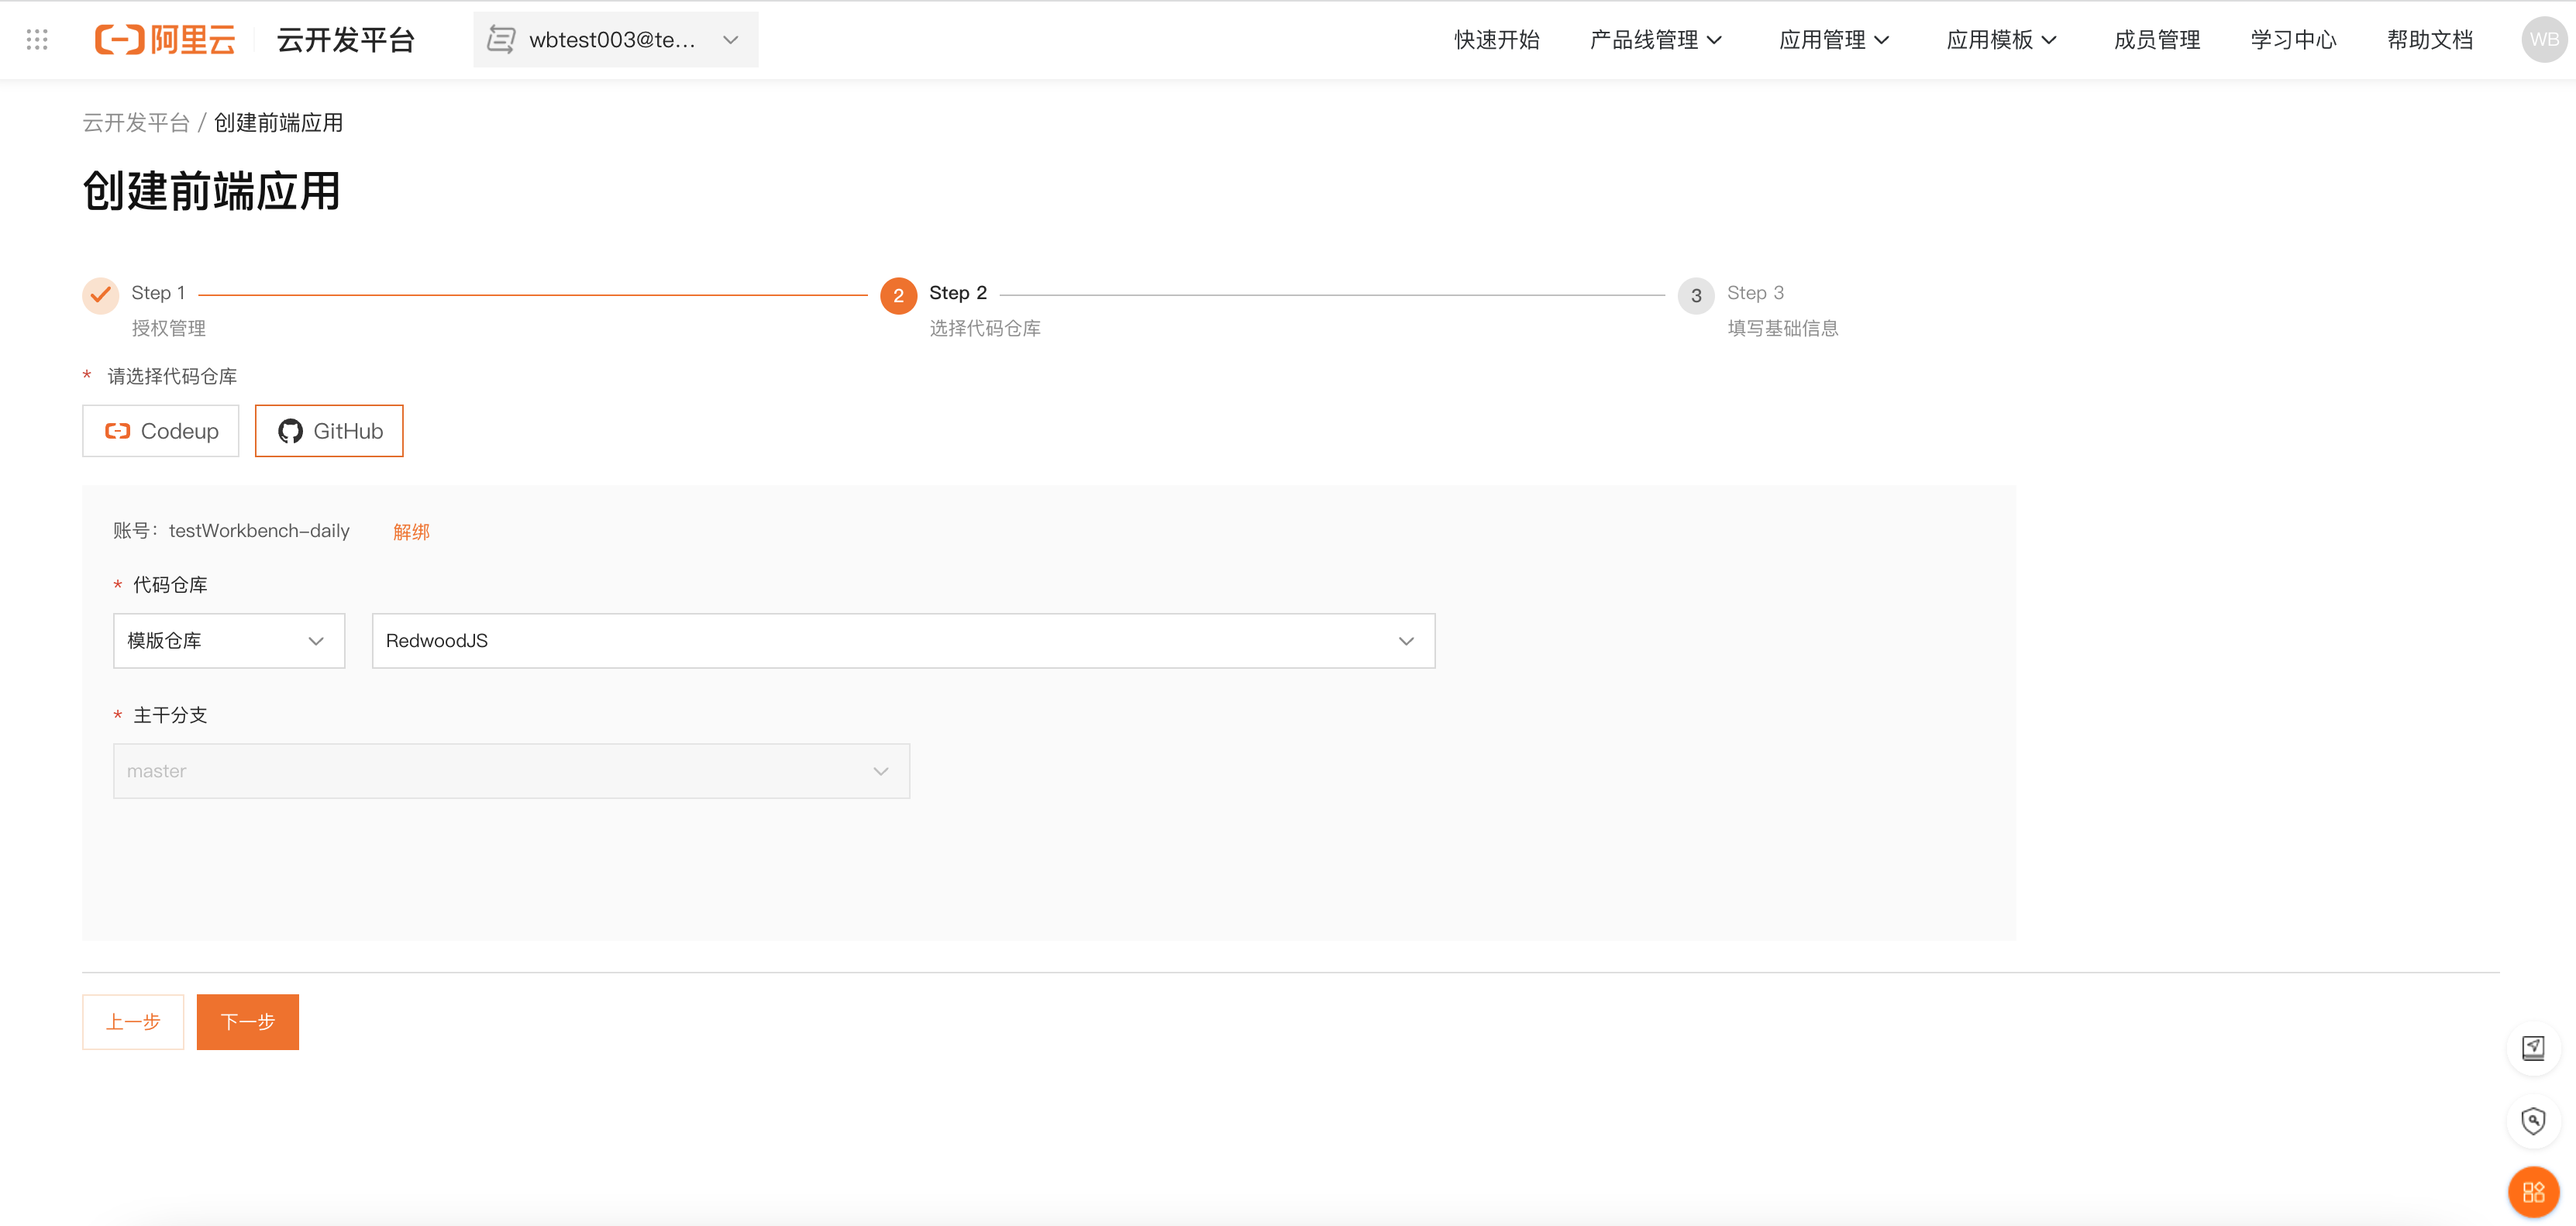
Task: Select the Codeup repository option
Action: [x=161, y=431]
